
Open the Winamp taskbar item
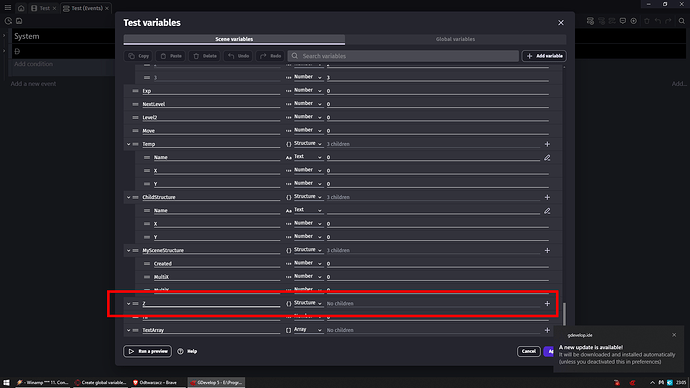(x=43, y=382)
